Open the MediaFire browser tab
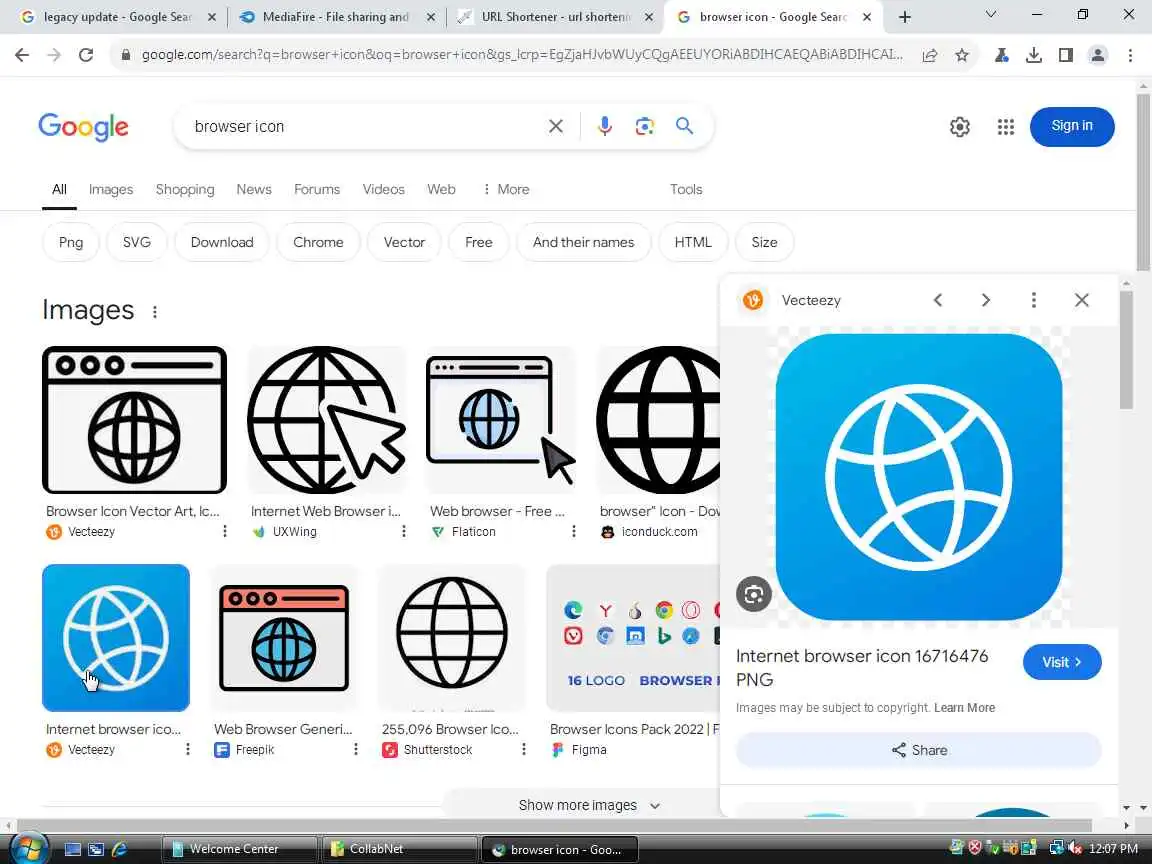Image resolution: width=1152 pixels, height=864 pixels. pos(335,17)
